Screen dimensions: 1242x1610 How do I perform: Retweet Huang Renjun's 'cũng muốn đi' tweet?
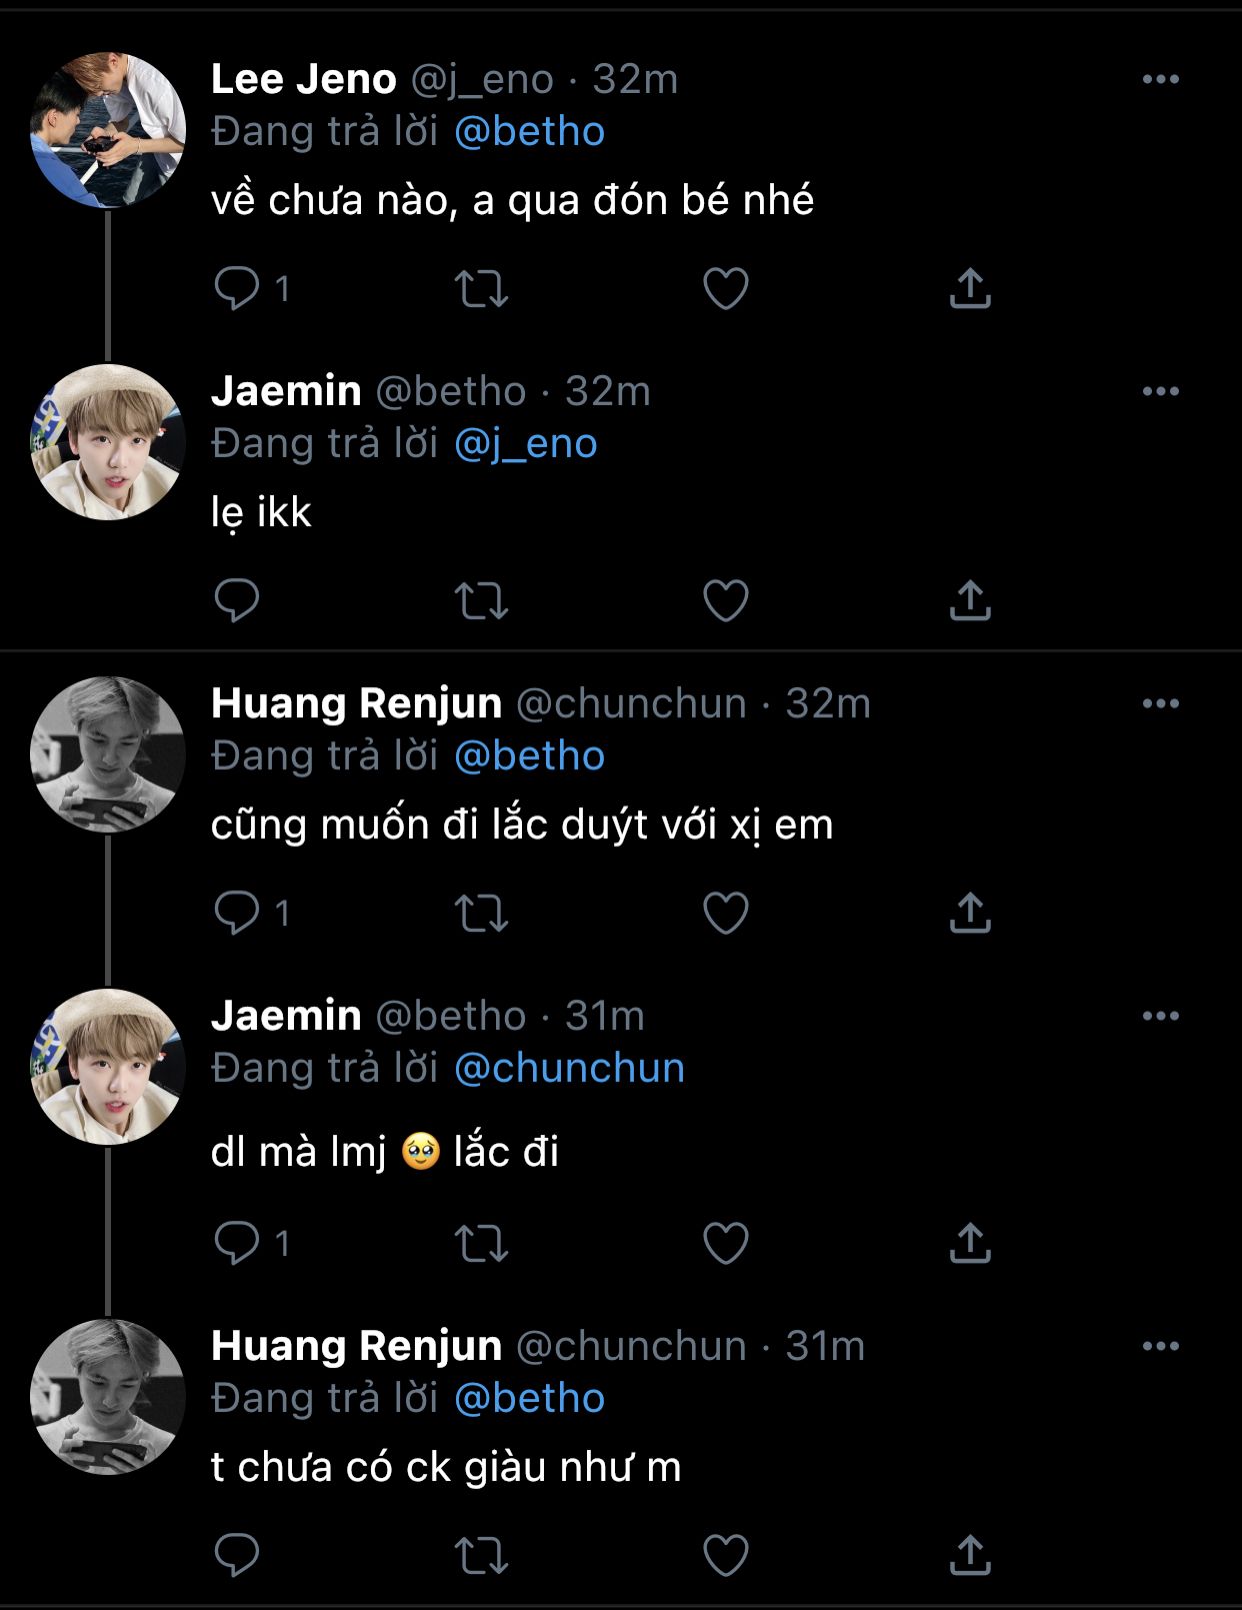pos(481,913)
